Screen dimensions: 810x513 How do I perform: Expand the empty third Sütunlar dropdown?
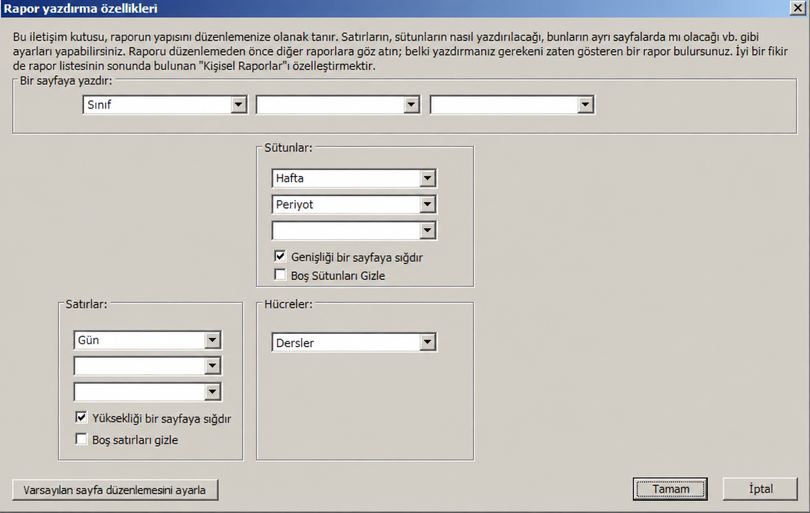point(427,230)
